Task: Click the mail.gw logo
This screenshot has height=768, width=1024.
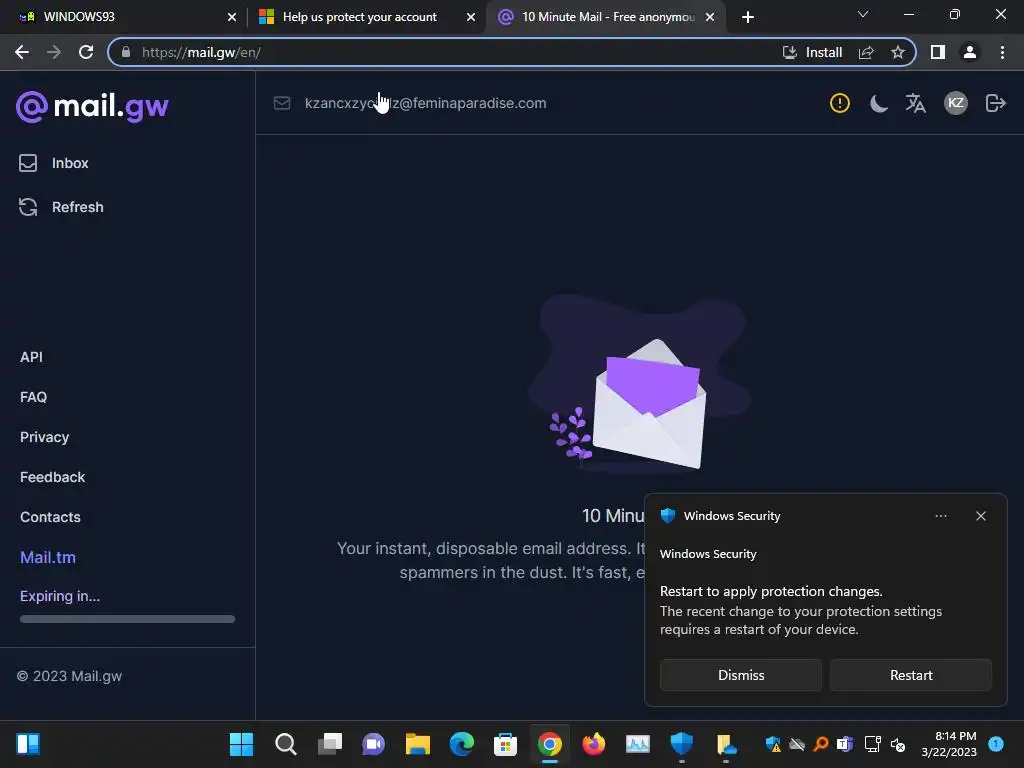Action: point(92,106)
